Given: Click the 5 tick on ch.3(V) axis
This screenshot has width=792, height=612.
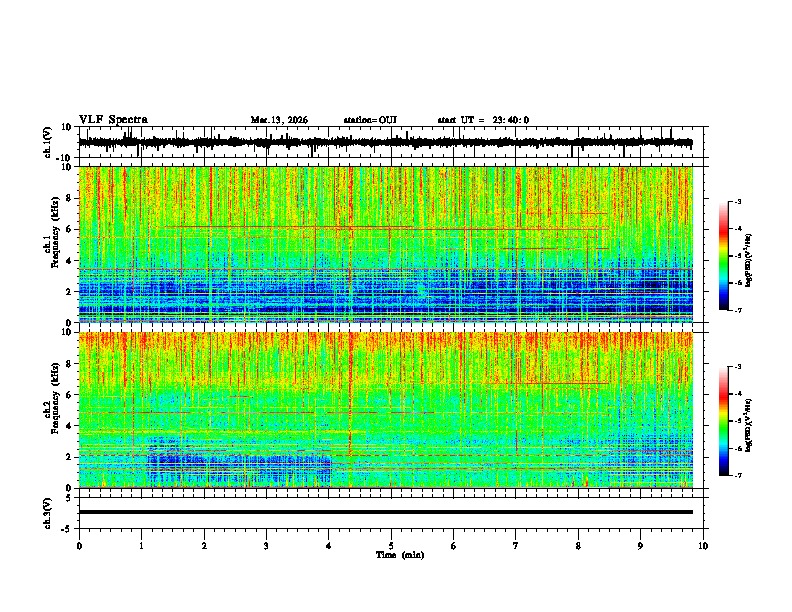Looking at the screenshot, I should point(69,498).
